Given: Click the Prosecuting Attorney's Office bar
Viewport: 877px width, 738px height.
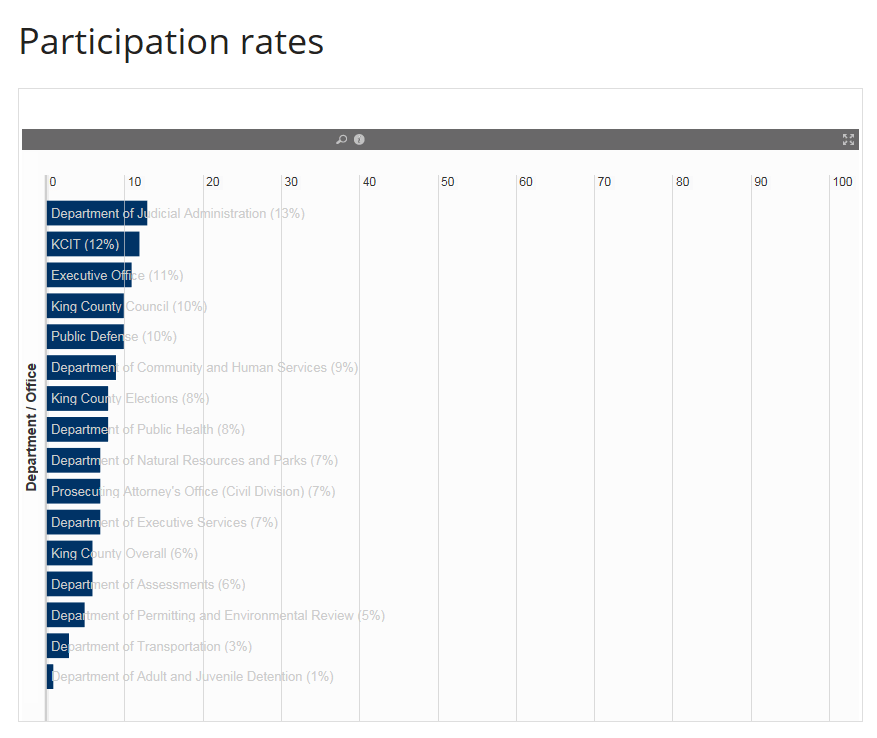Looking at the screenshot, I should pyautogui.click(x=73, y=492).
